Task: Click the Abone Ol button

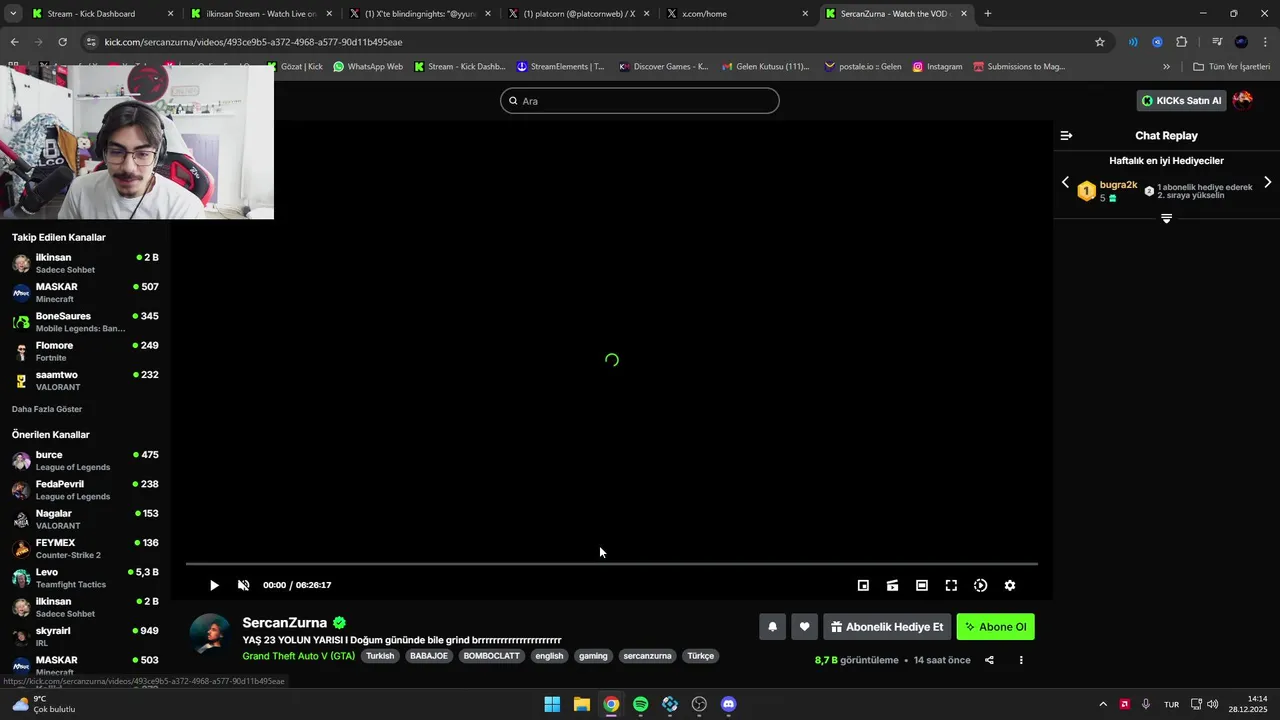Action: (x=995, y=627)
